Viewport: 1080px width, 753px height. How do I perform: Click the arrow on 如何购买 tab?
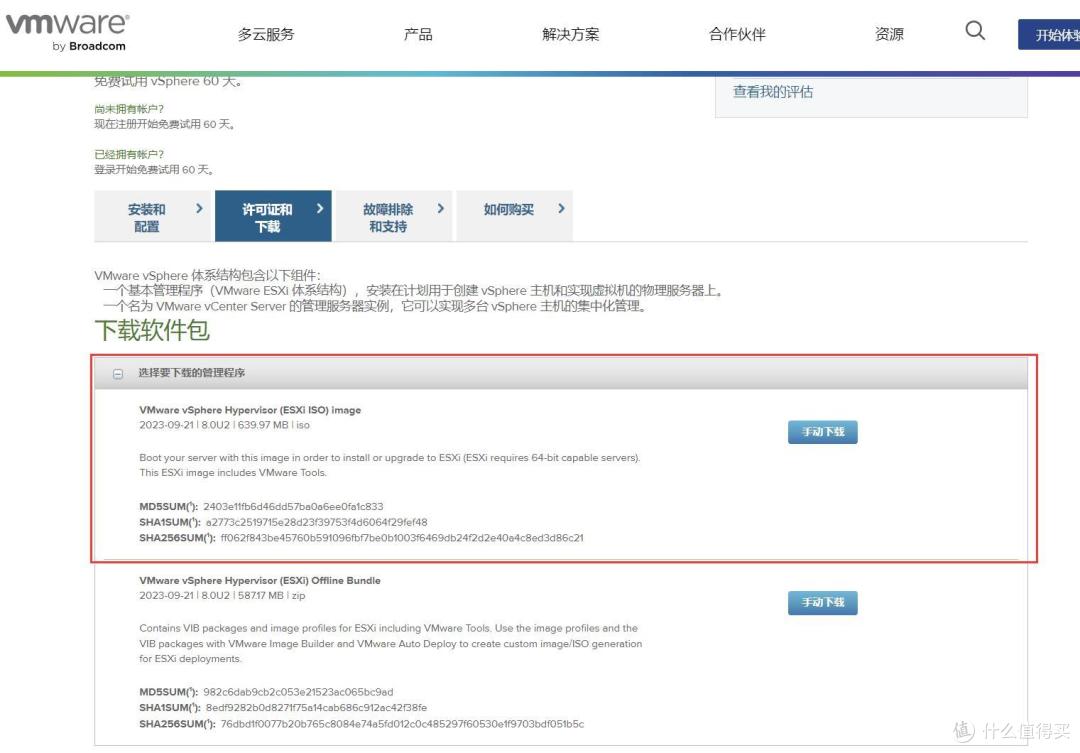pos(561,208)
